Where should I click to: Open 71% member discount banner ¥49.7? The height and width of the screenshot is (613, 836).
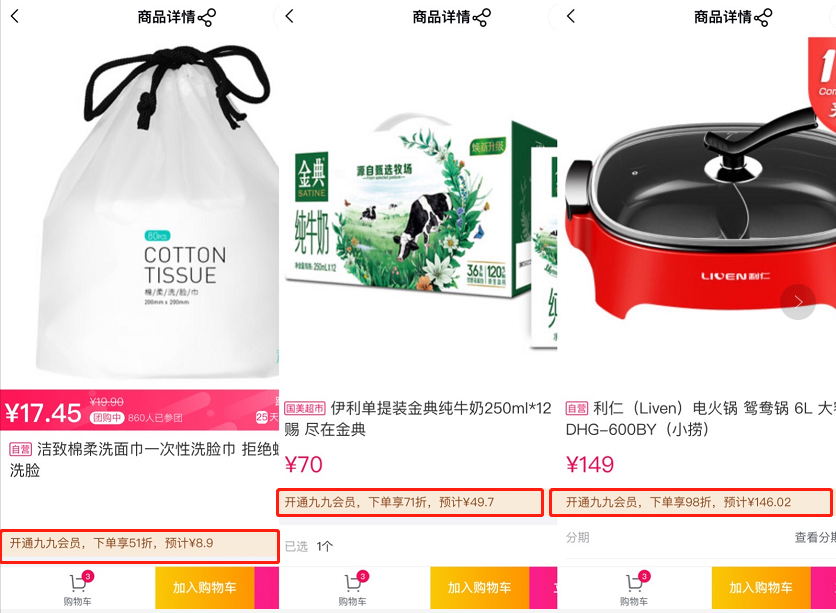point(410,502)
